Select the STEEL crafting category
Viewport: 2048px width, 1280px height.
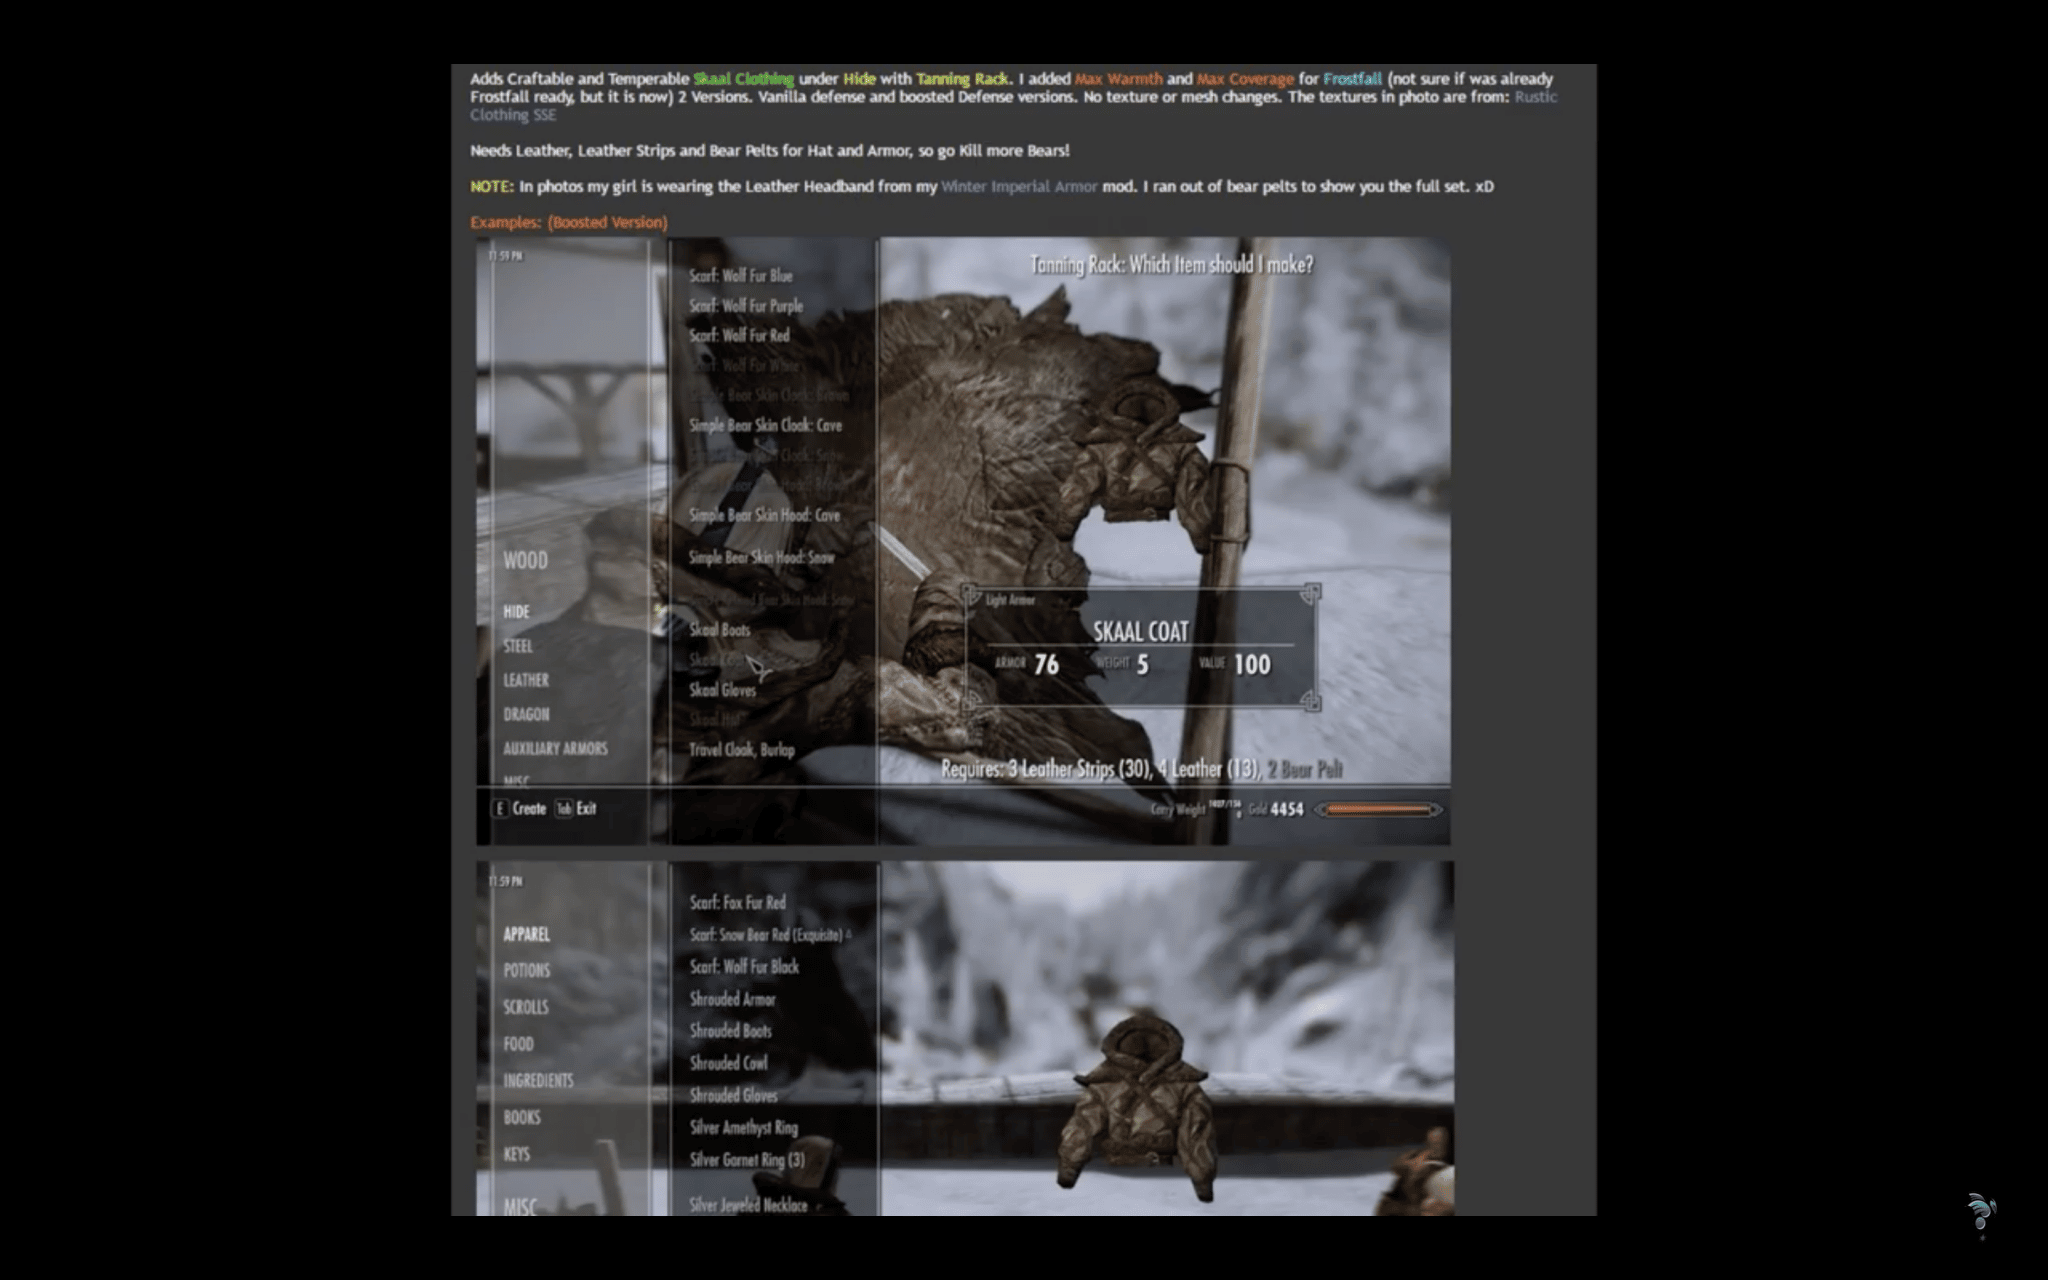[x=518, y=646]
